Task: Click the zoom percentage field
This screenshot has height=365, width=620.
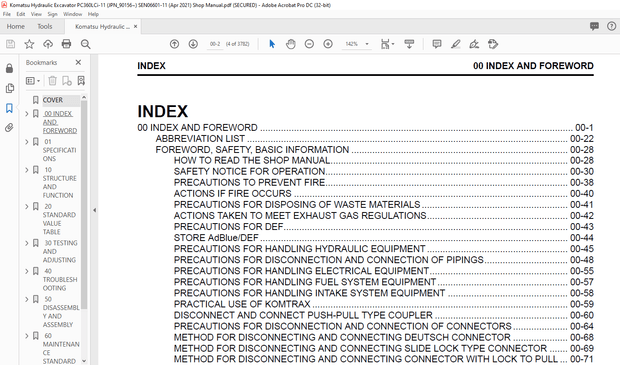Action: tap(351, 44)
